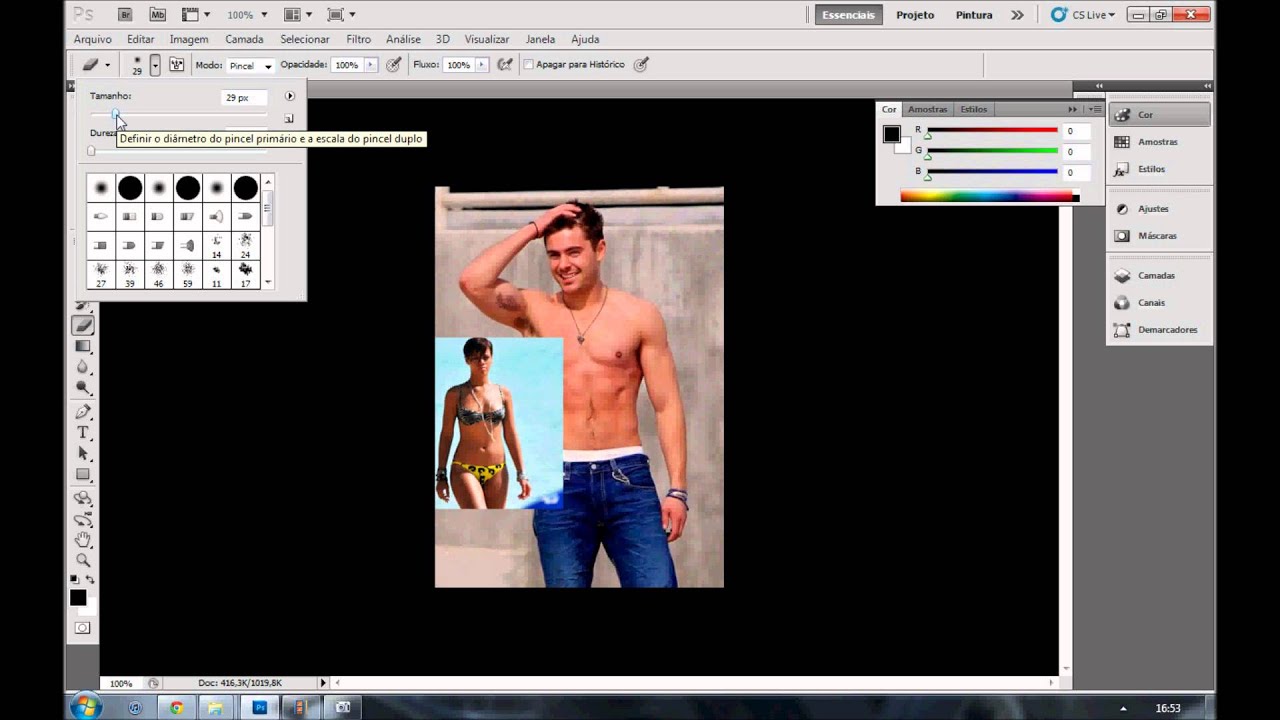Switch to the Estilos tab in color panel

973,109
